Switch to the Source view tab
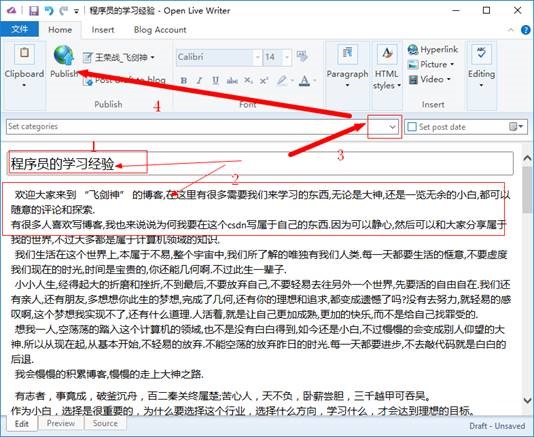The width and height of the screenshot is (534, 437). coord(105,423)
